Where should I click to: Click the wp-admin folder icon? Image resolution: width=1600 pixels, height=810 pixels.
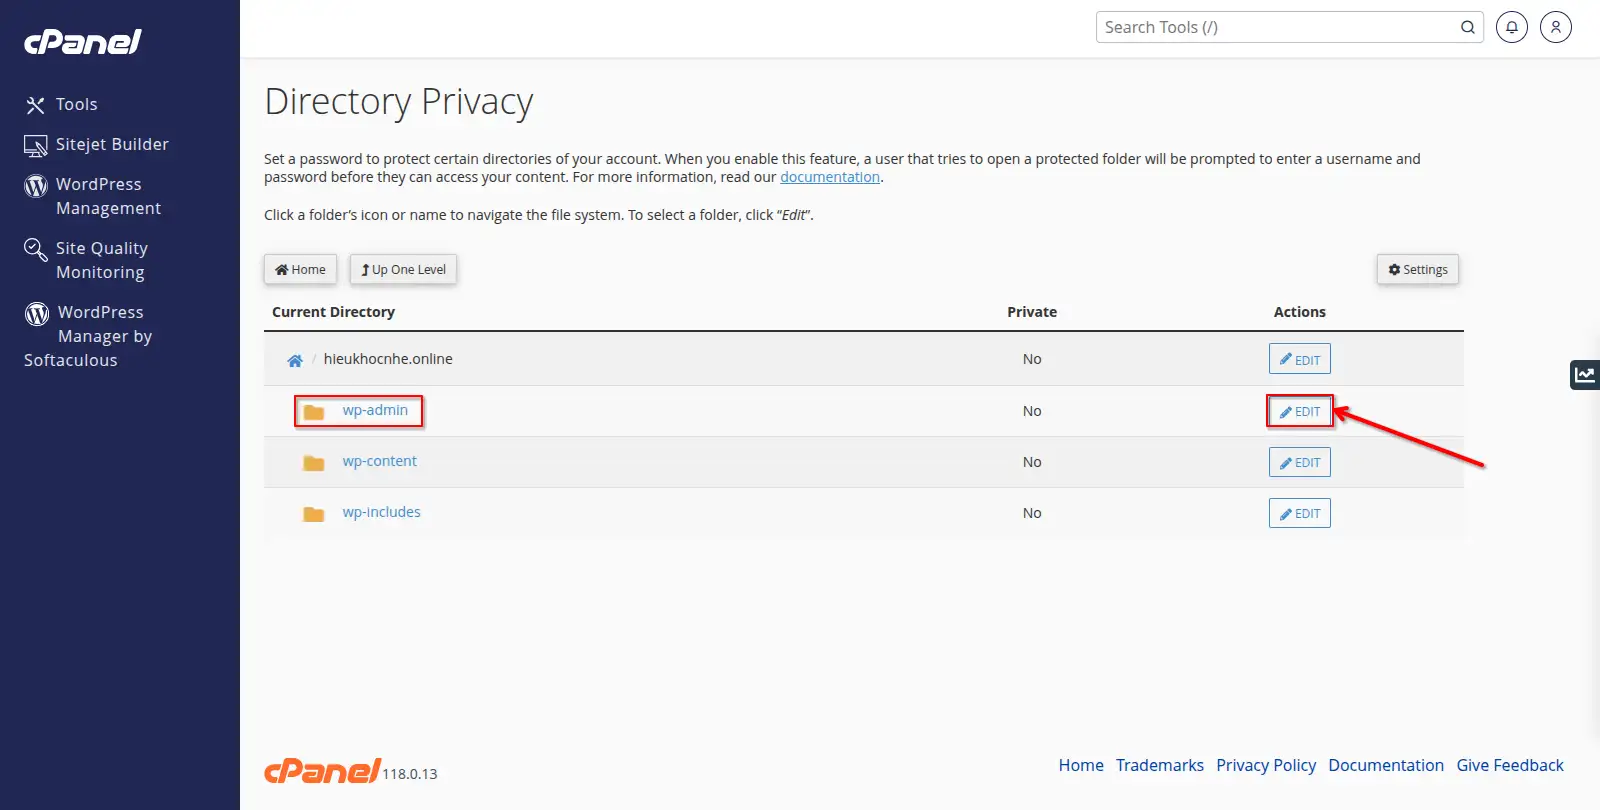pyautogui.click(x=314, y=412)
